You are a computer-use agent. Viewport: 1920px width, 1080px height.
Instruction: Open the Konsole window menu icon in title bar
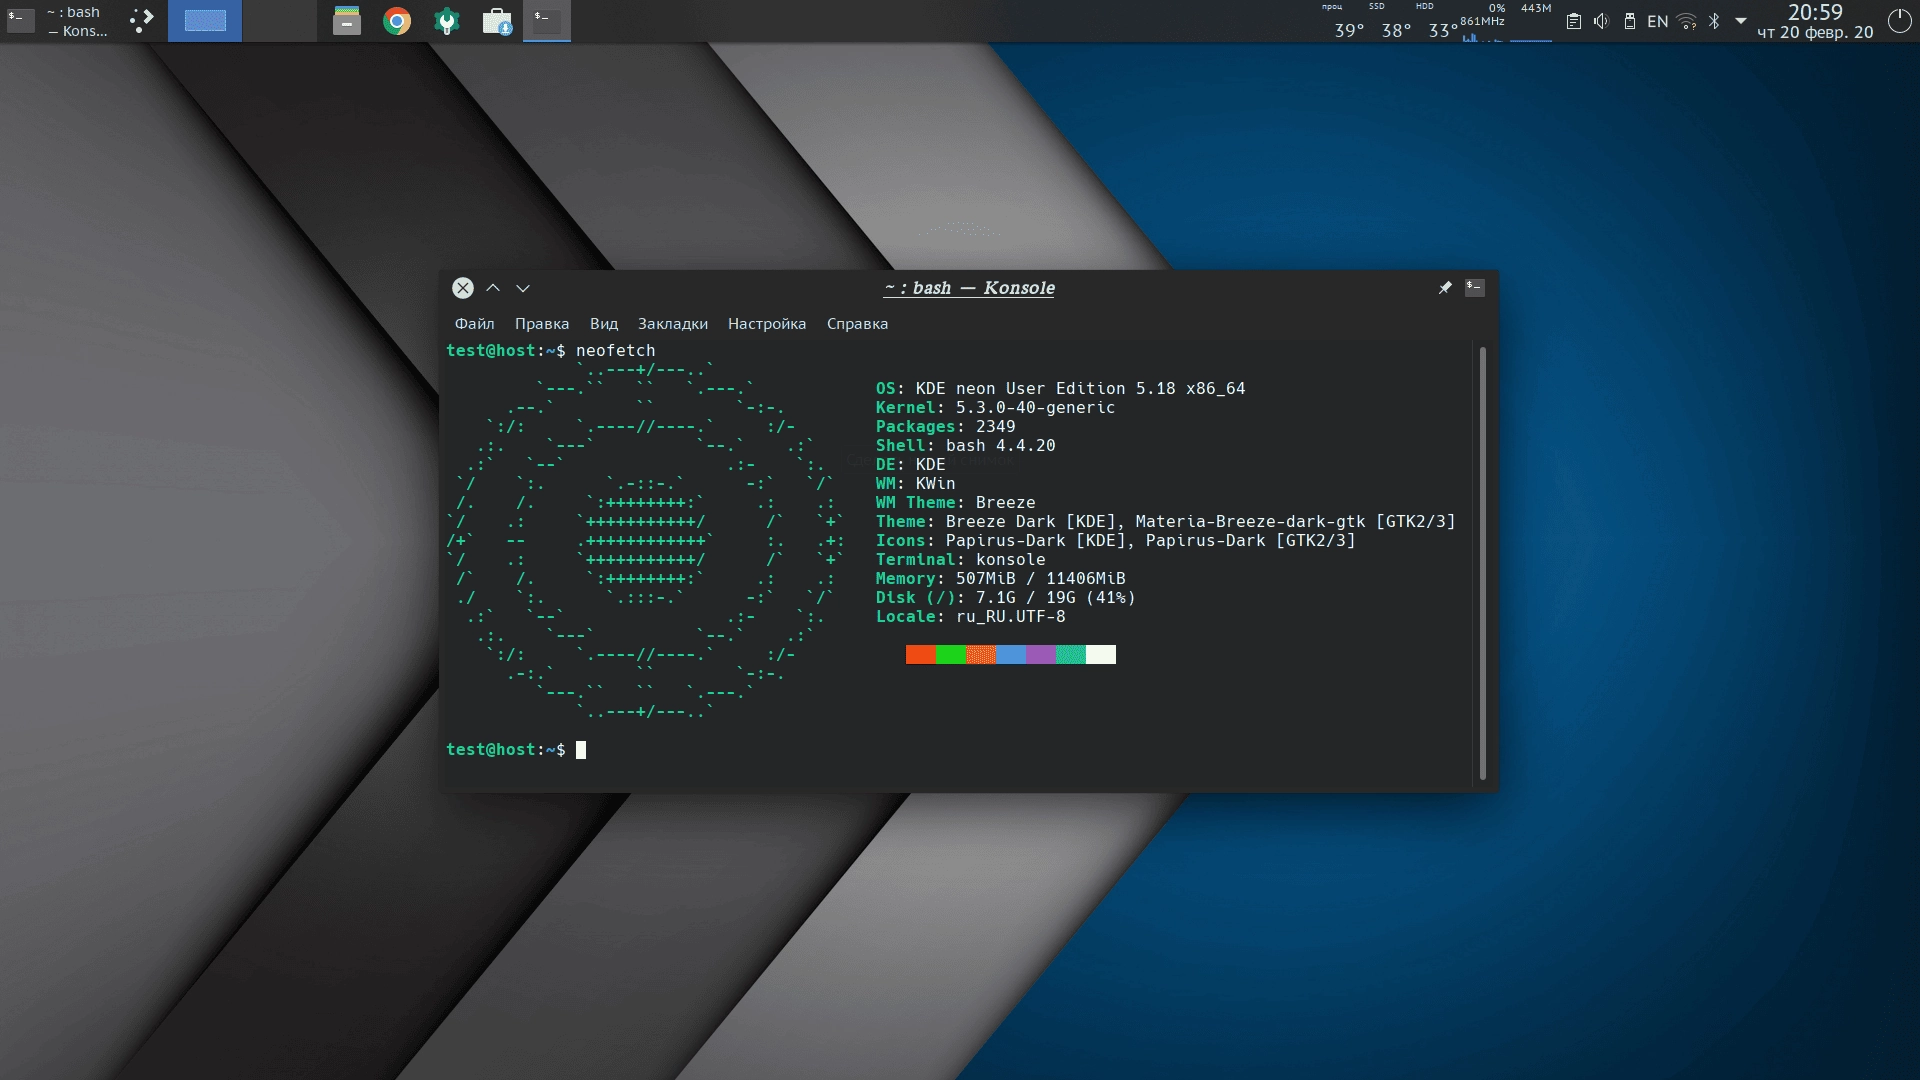click(1475, 288)
